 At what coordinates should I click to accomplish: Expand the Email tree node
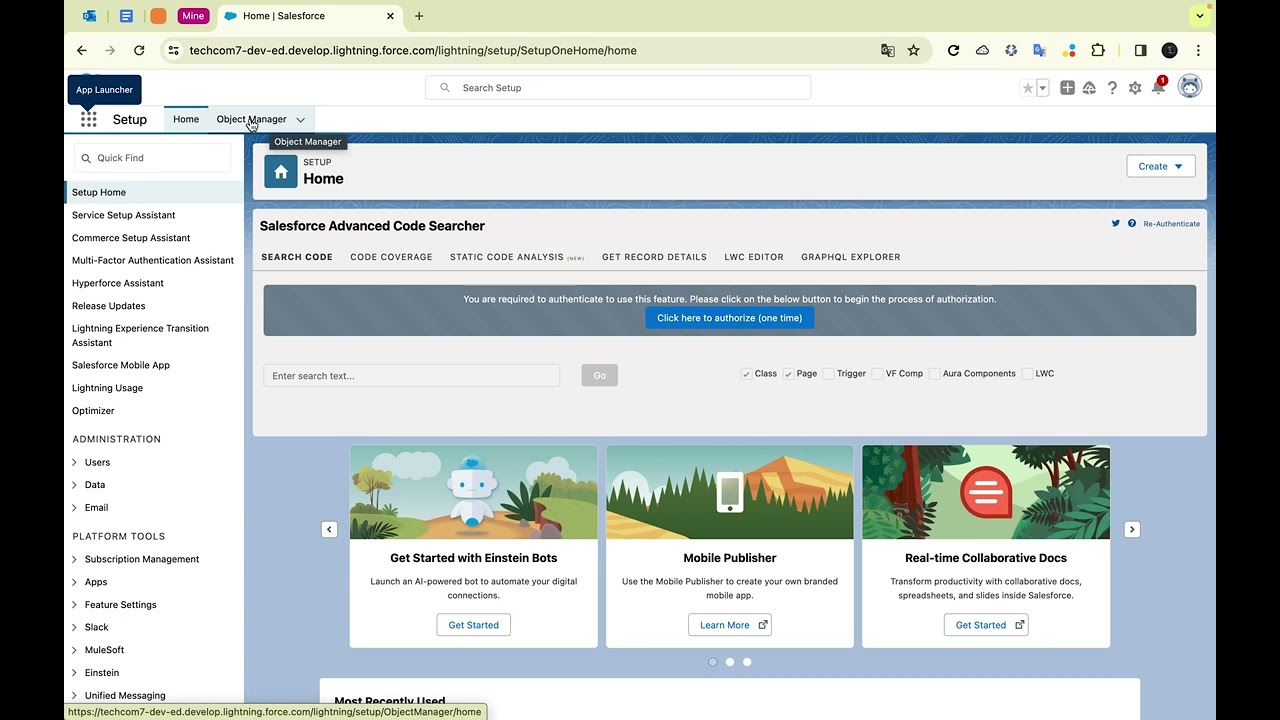(x=75, y=508)
